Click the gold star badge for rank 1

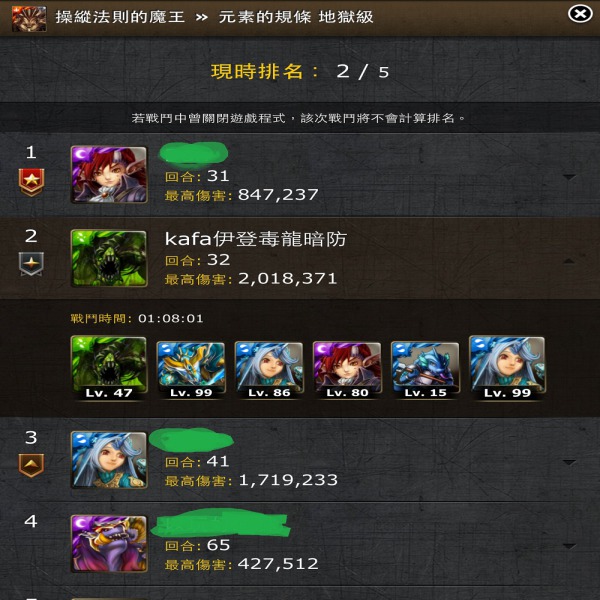pyautogui.click(x=31, y=182)
